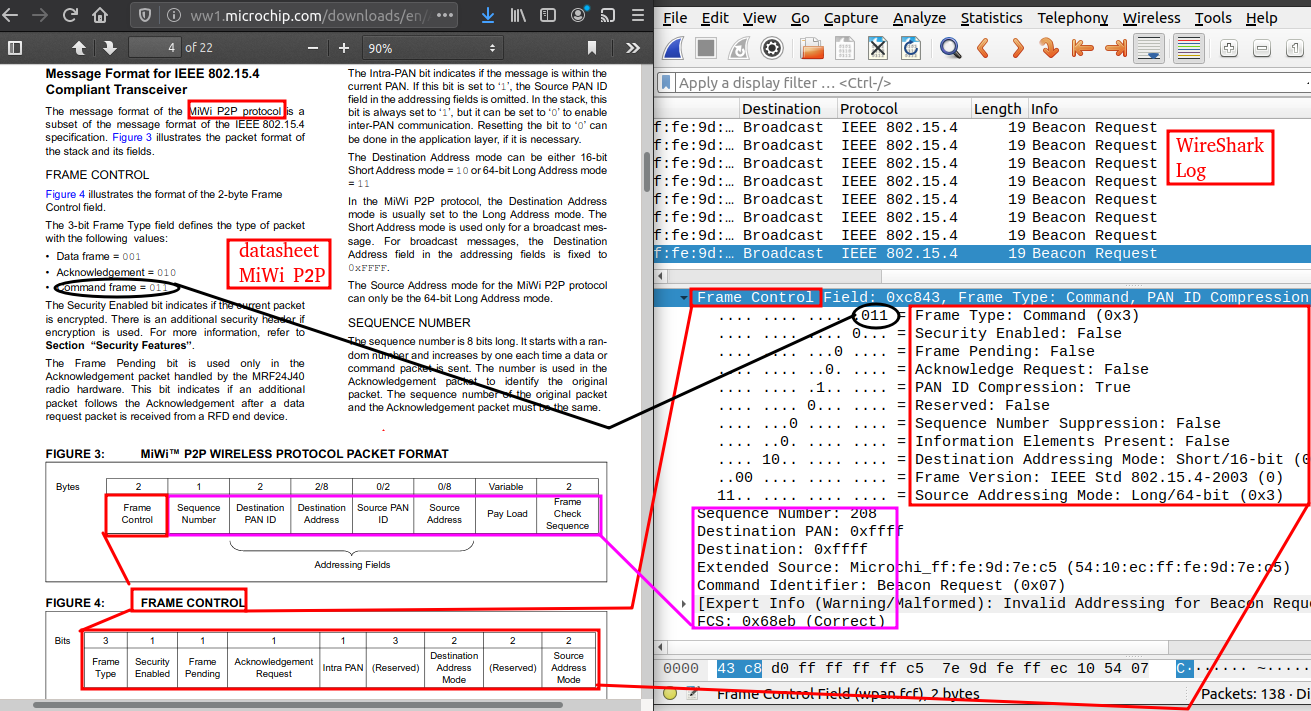1311x711 pixels.
Task: Start capture with the shark fin icon
Action: (673, 48)
